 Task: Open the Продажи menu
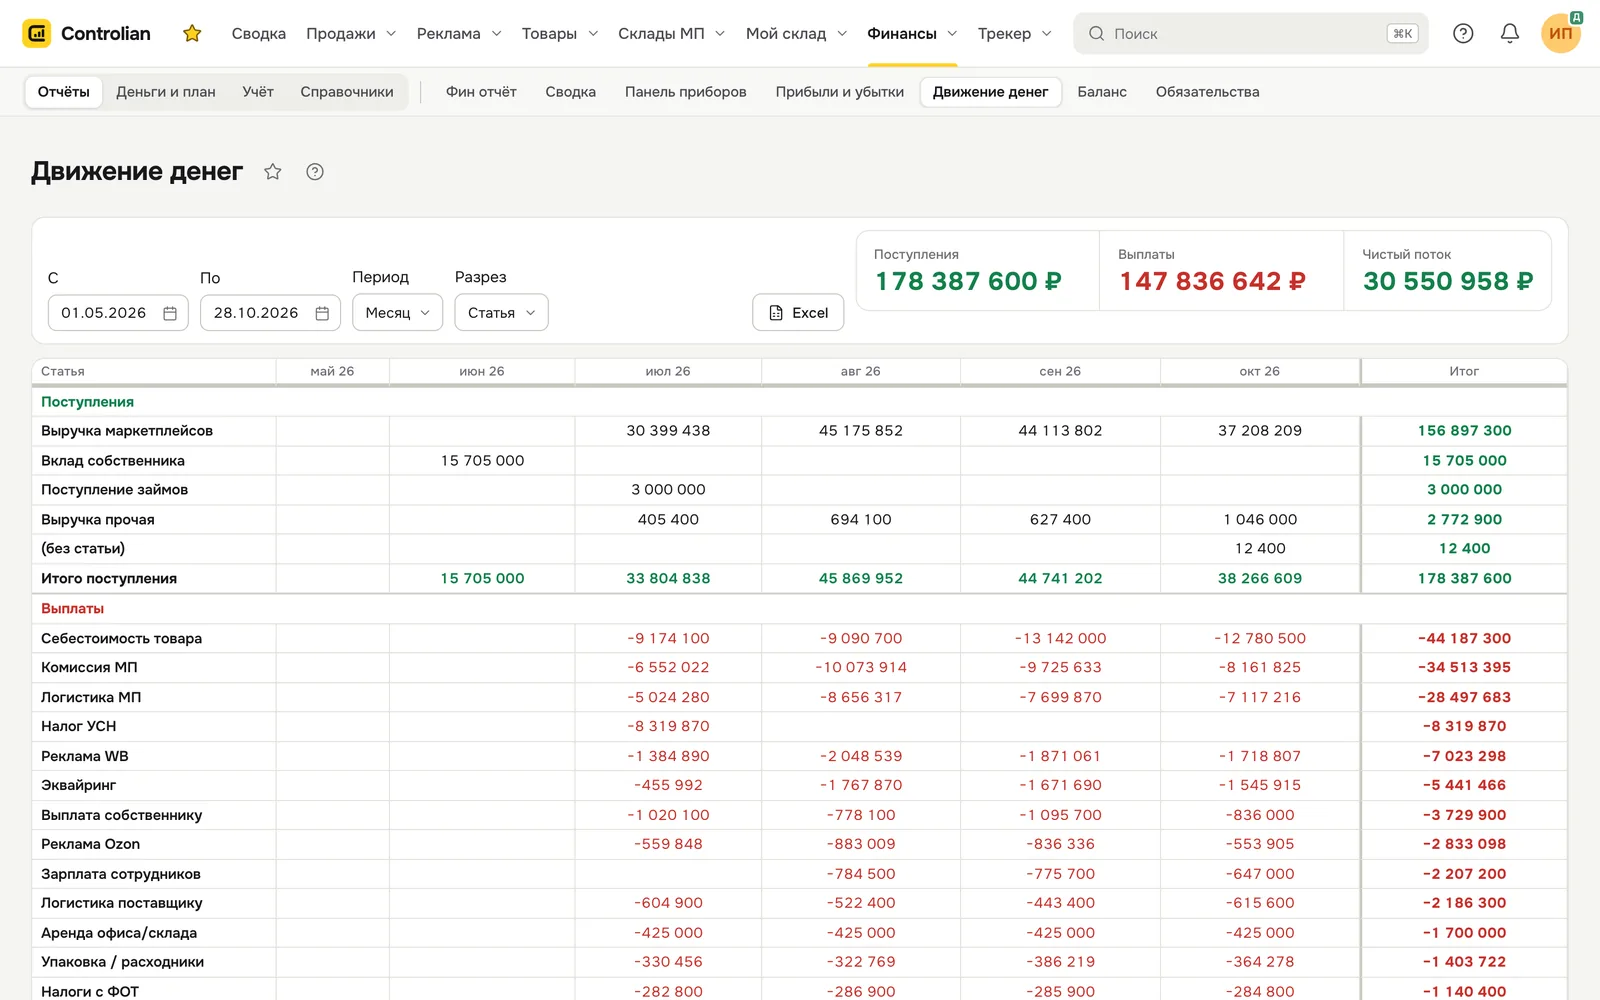point(351,33)
